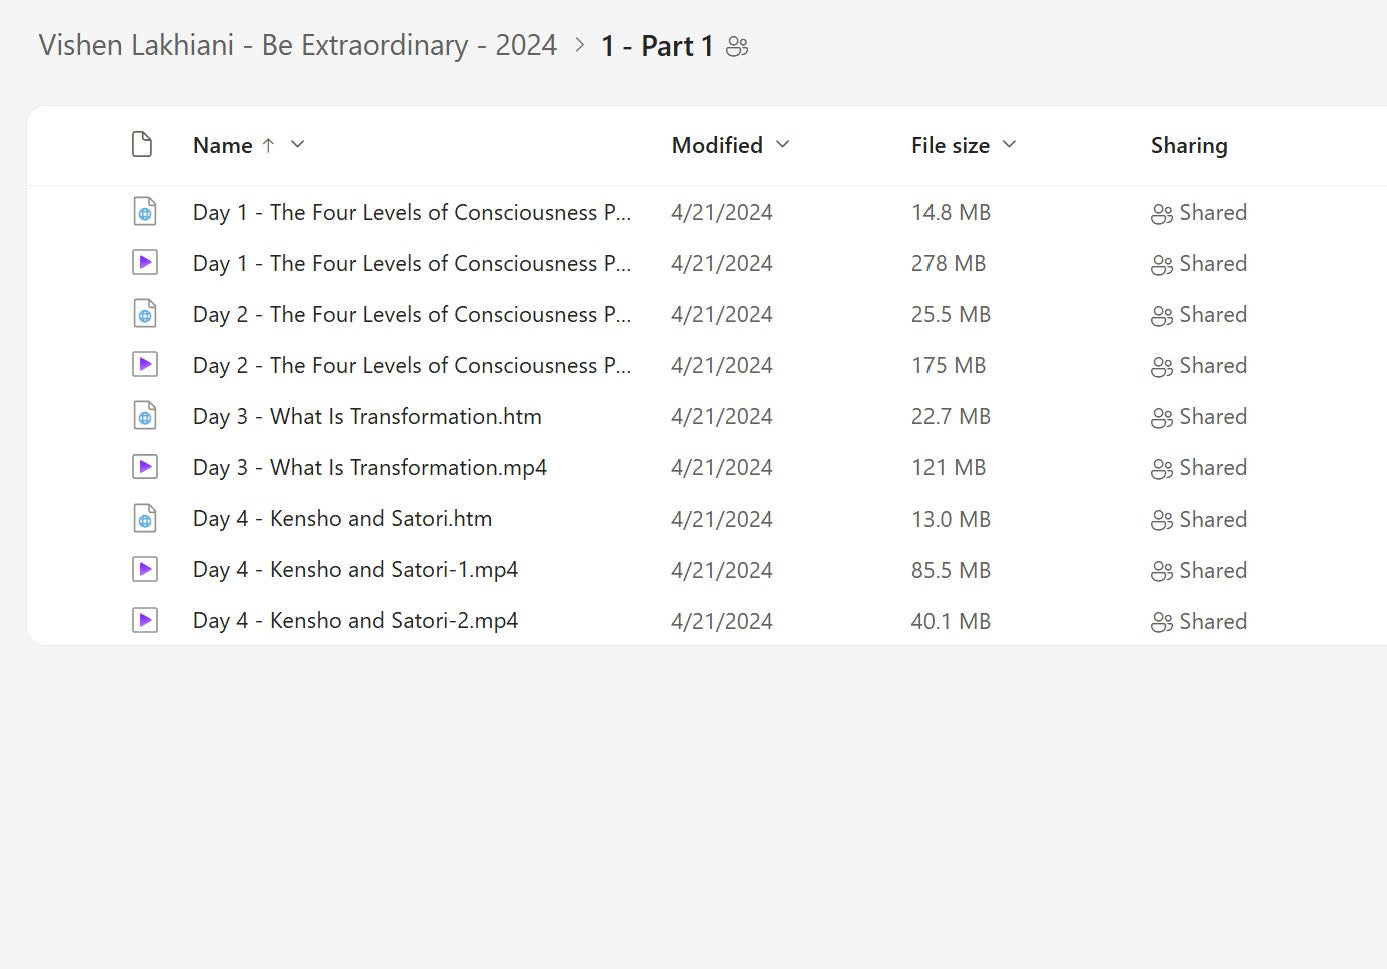Screen dimensions: 1387x969
Task: Click the shared icon in the 14.8 MB row
Action: pyautogui.click(x=1161, y=214)
